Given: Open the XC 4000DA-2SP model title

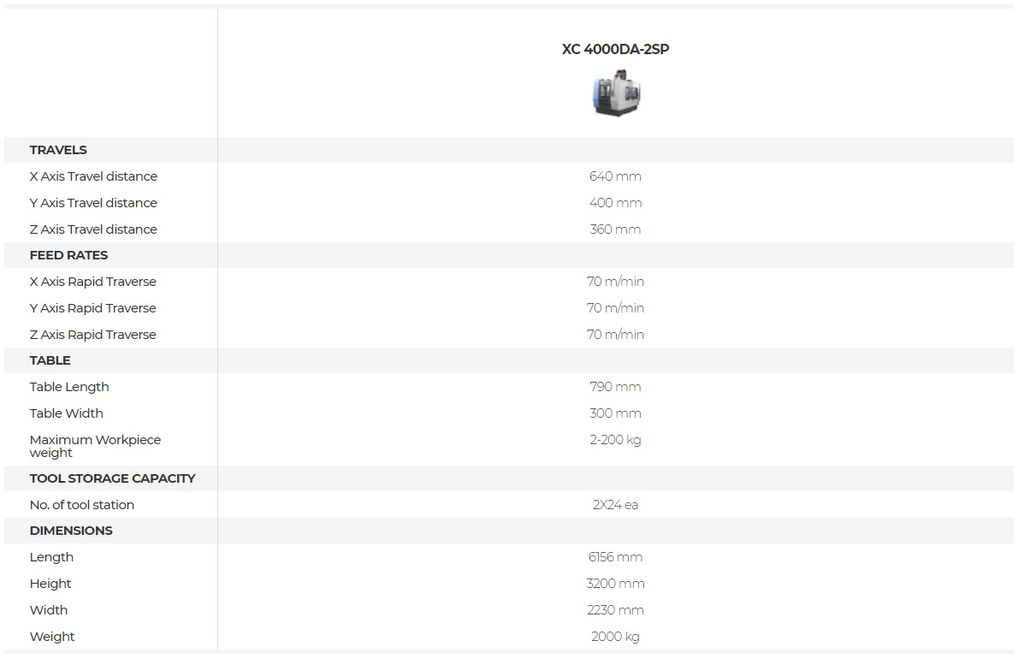Looking at the screenshot, I should pos(615,49).
